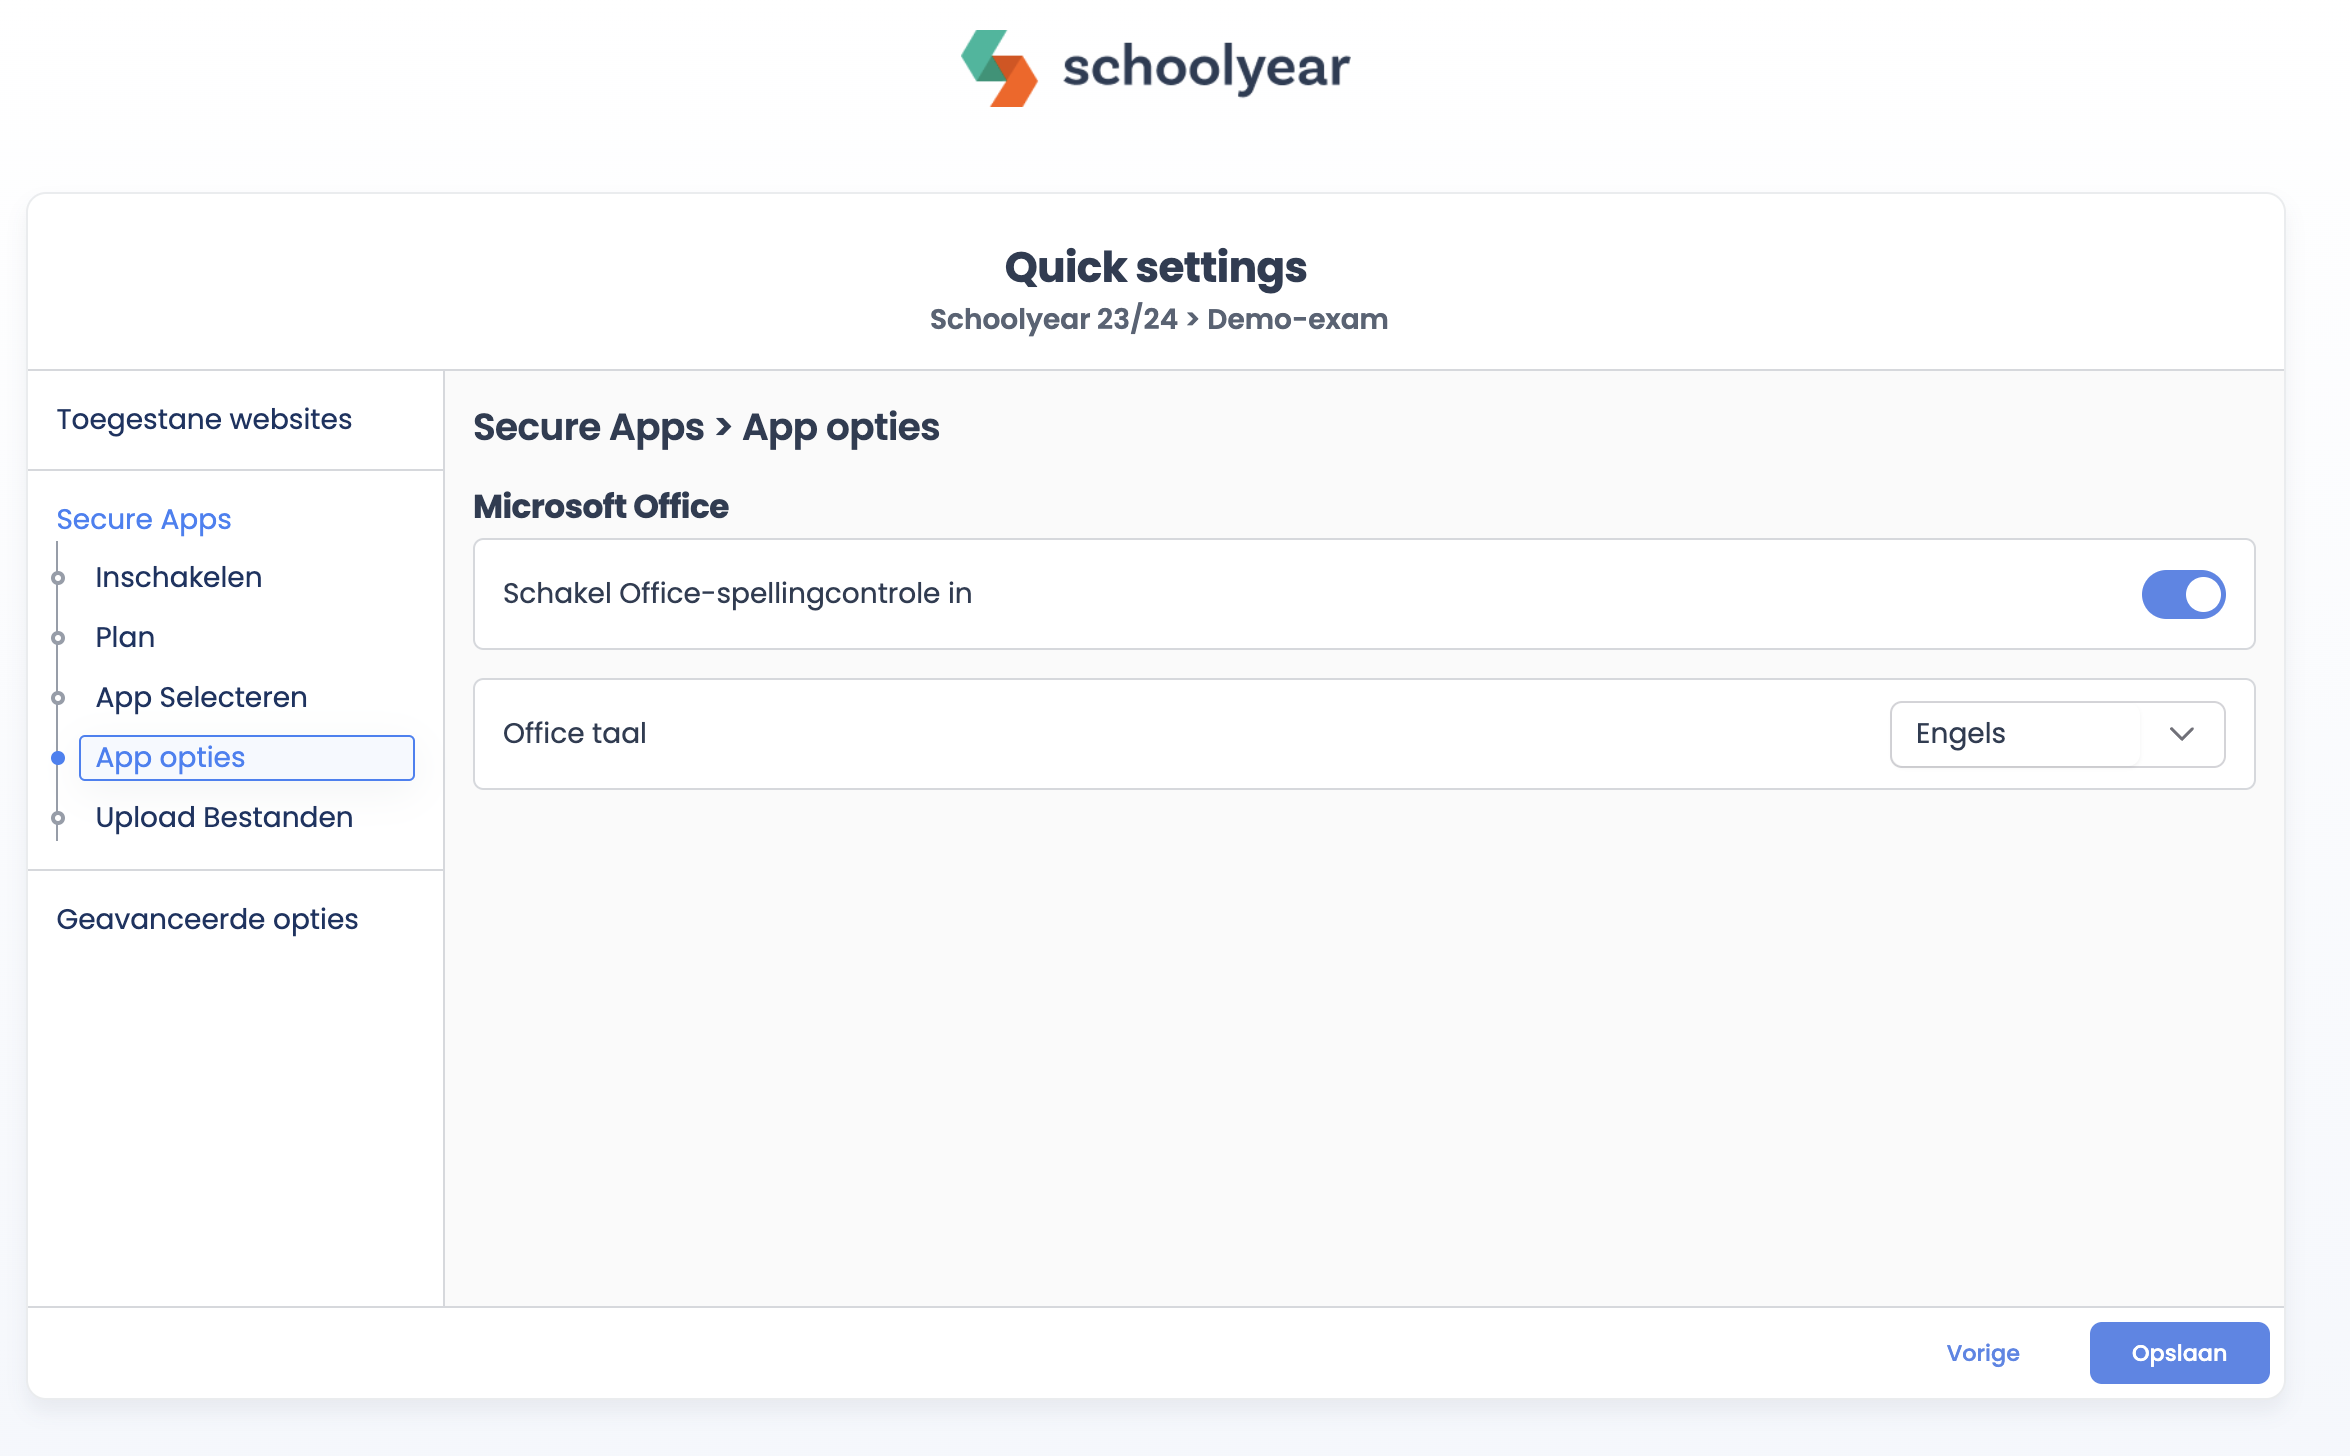Open the Toegestane websites section

(204, 419)
